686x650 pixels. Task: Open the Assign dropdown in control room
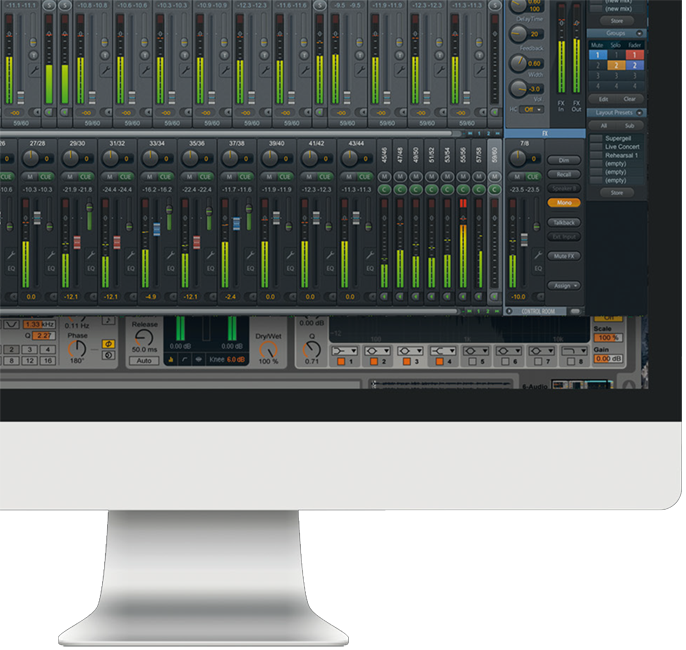click(x=564, y=286)
